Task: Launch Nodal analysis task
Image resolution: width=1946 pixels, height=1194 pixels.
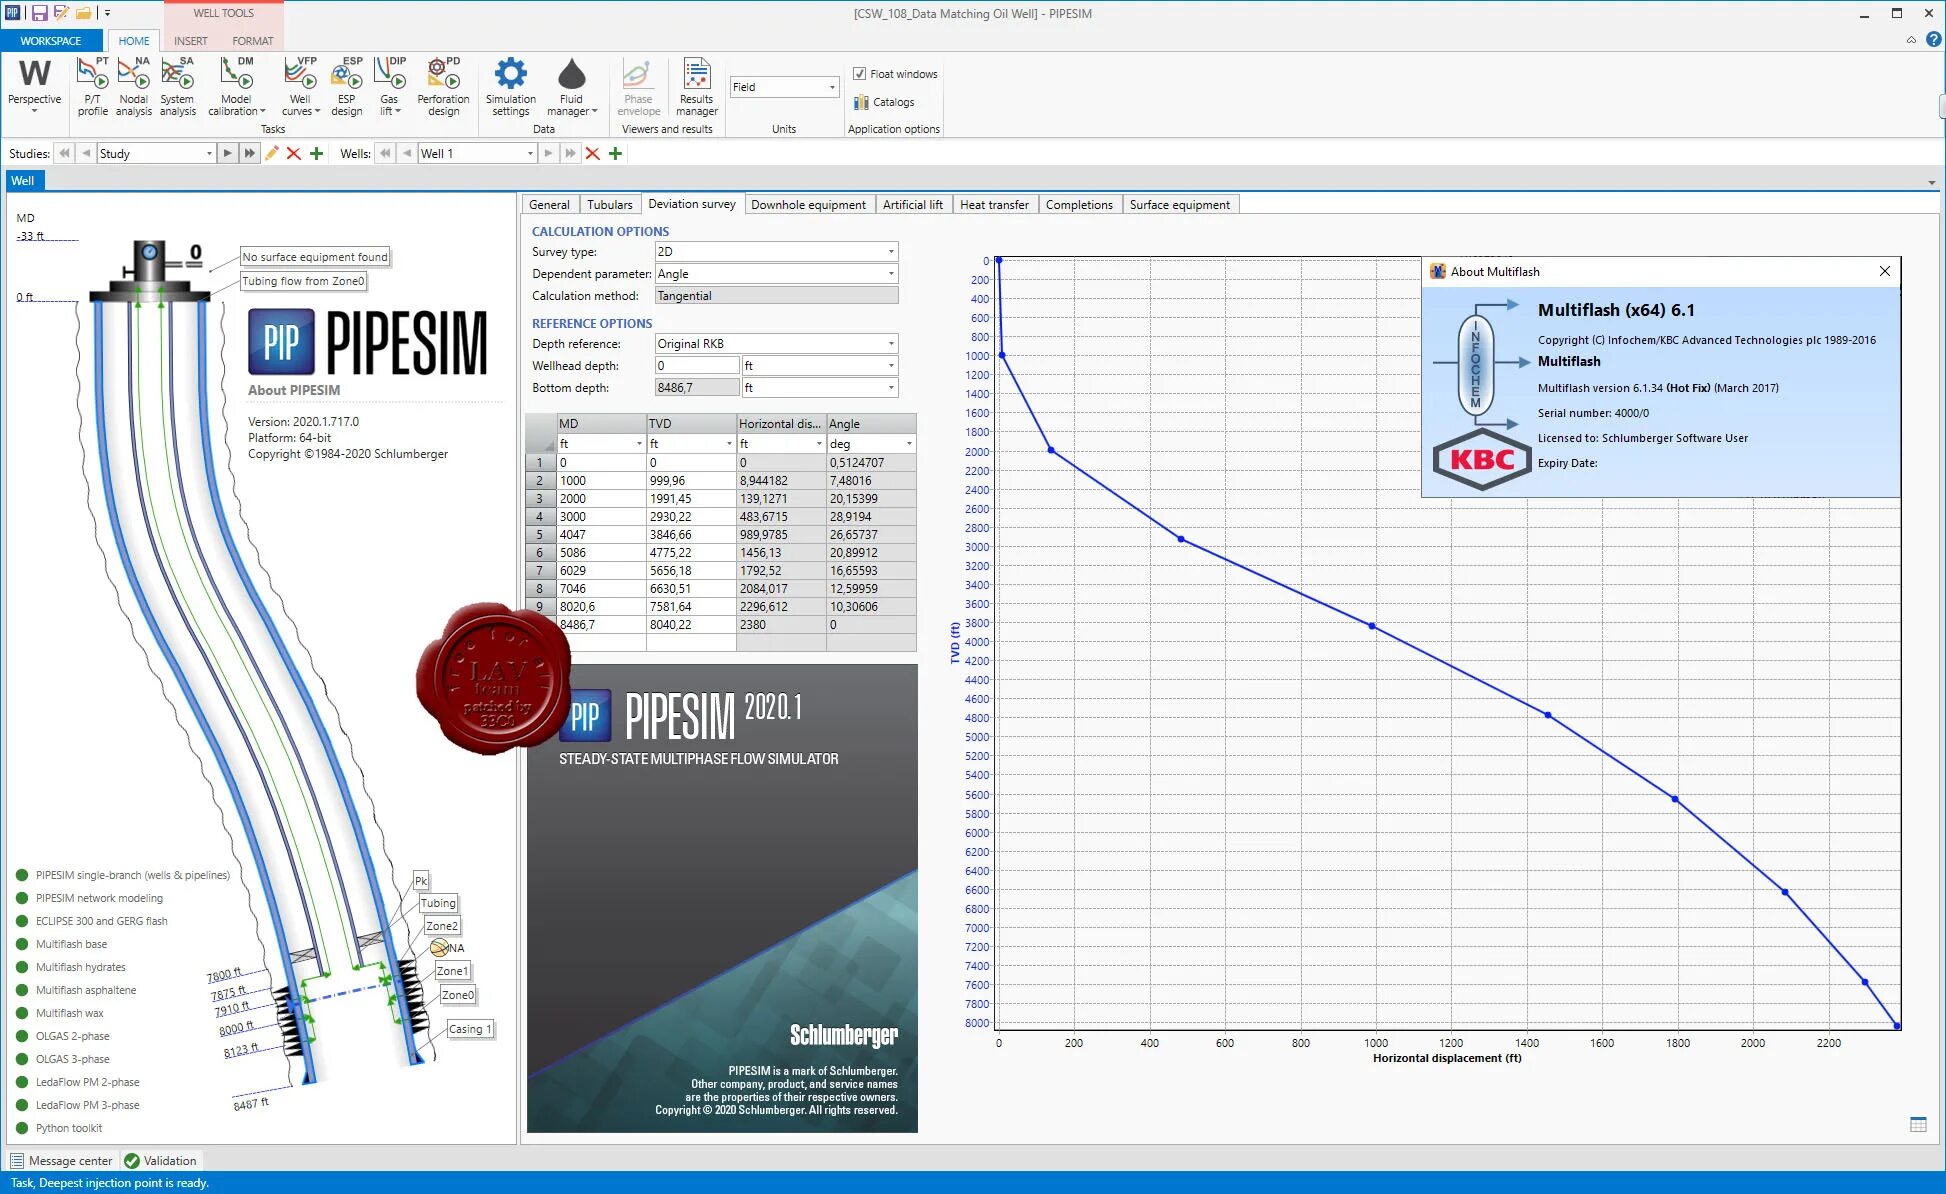Action: [133, 87]
